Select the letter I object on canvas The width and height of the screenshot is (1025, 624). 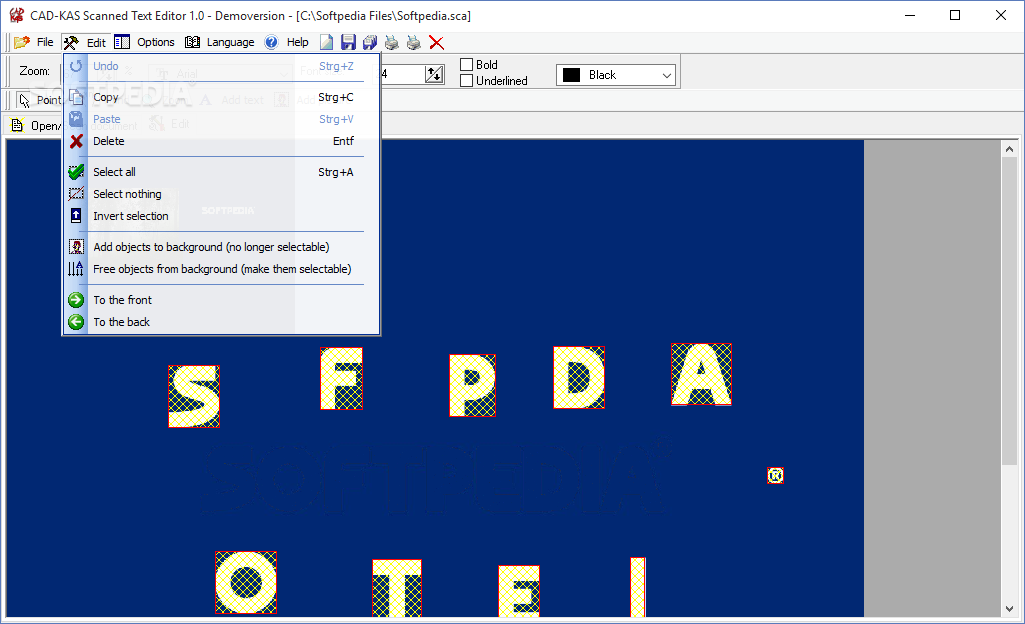pyautogui.click(x=638, y=587)
